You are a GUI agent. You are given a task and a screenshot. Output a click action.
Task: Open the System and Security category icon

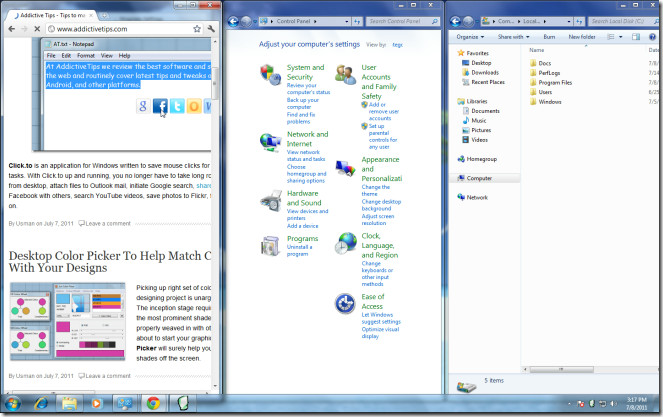click(271, 75)
